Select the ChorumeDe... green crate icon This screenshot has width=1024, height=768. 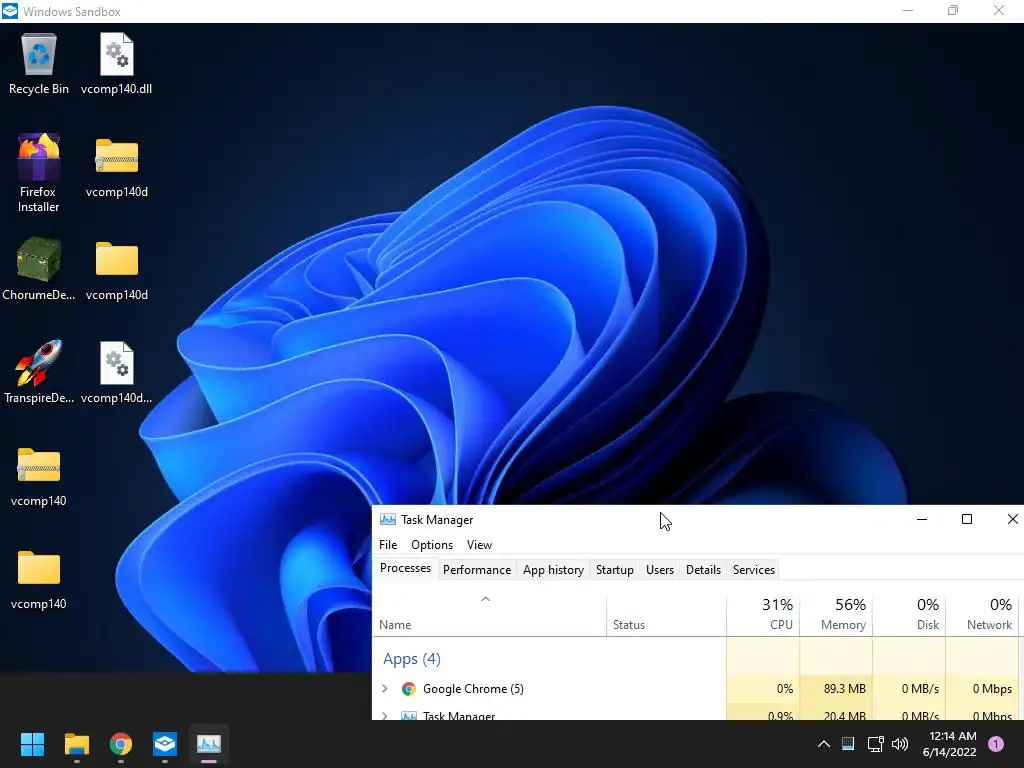point(39,268)
